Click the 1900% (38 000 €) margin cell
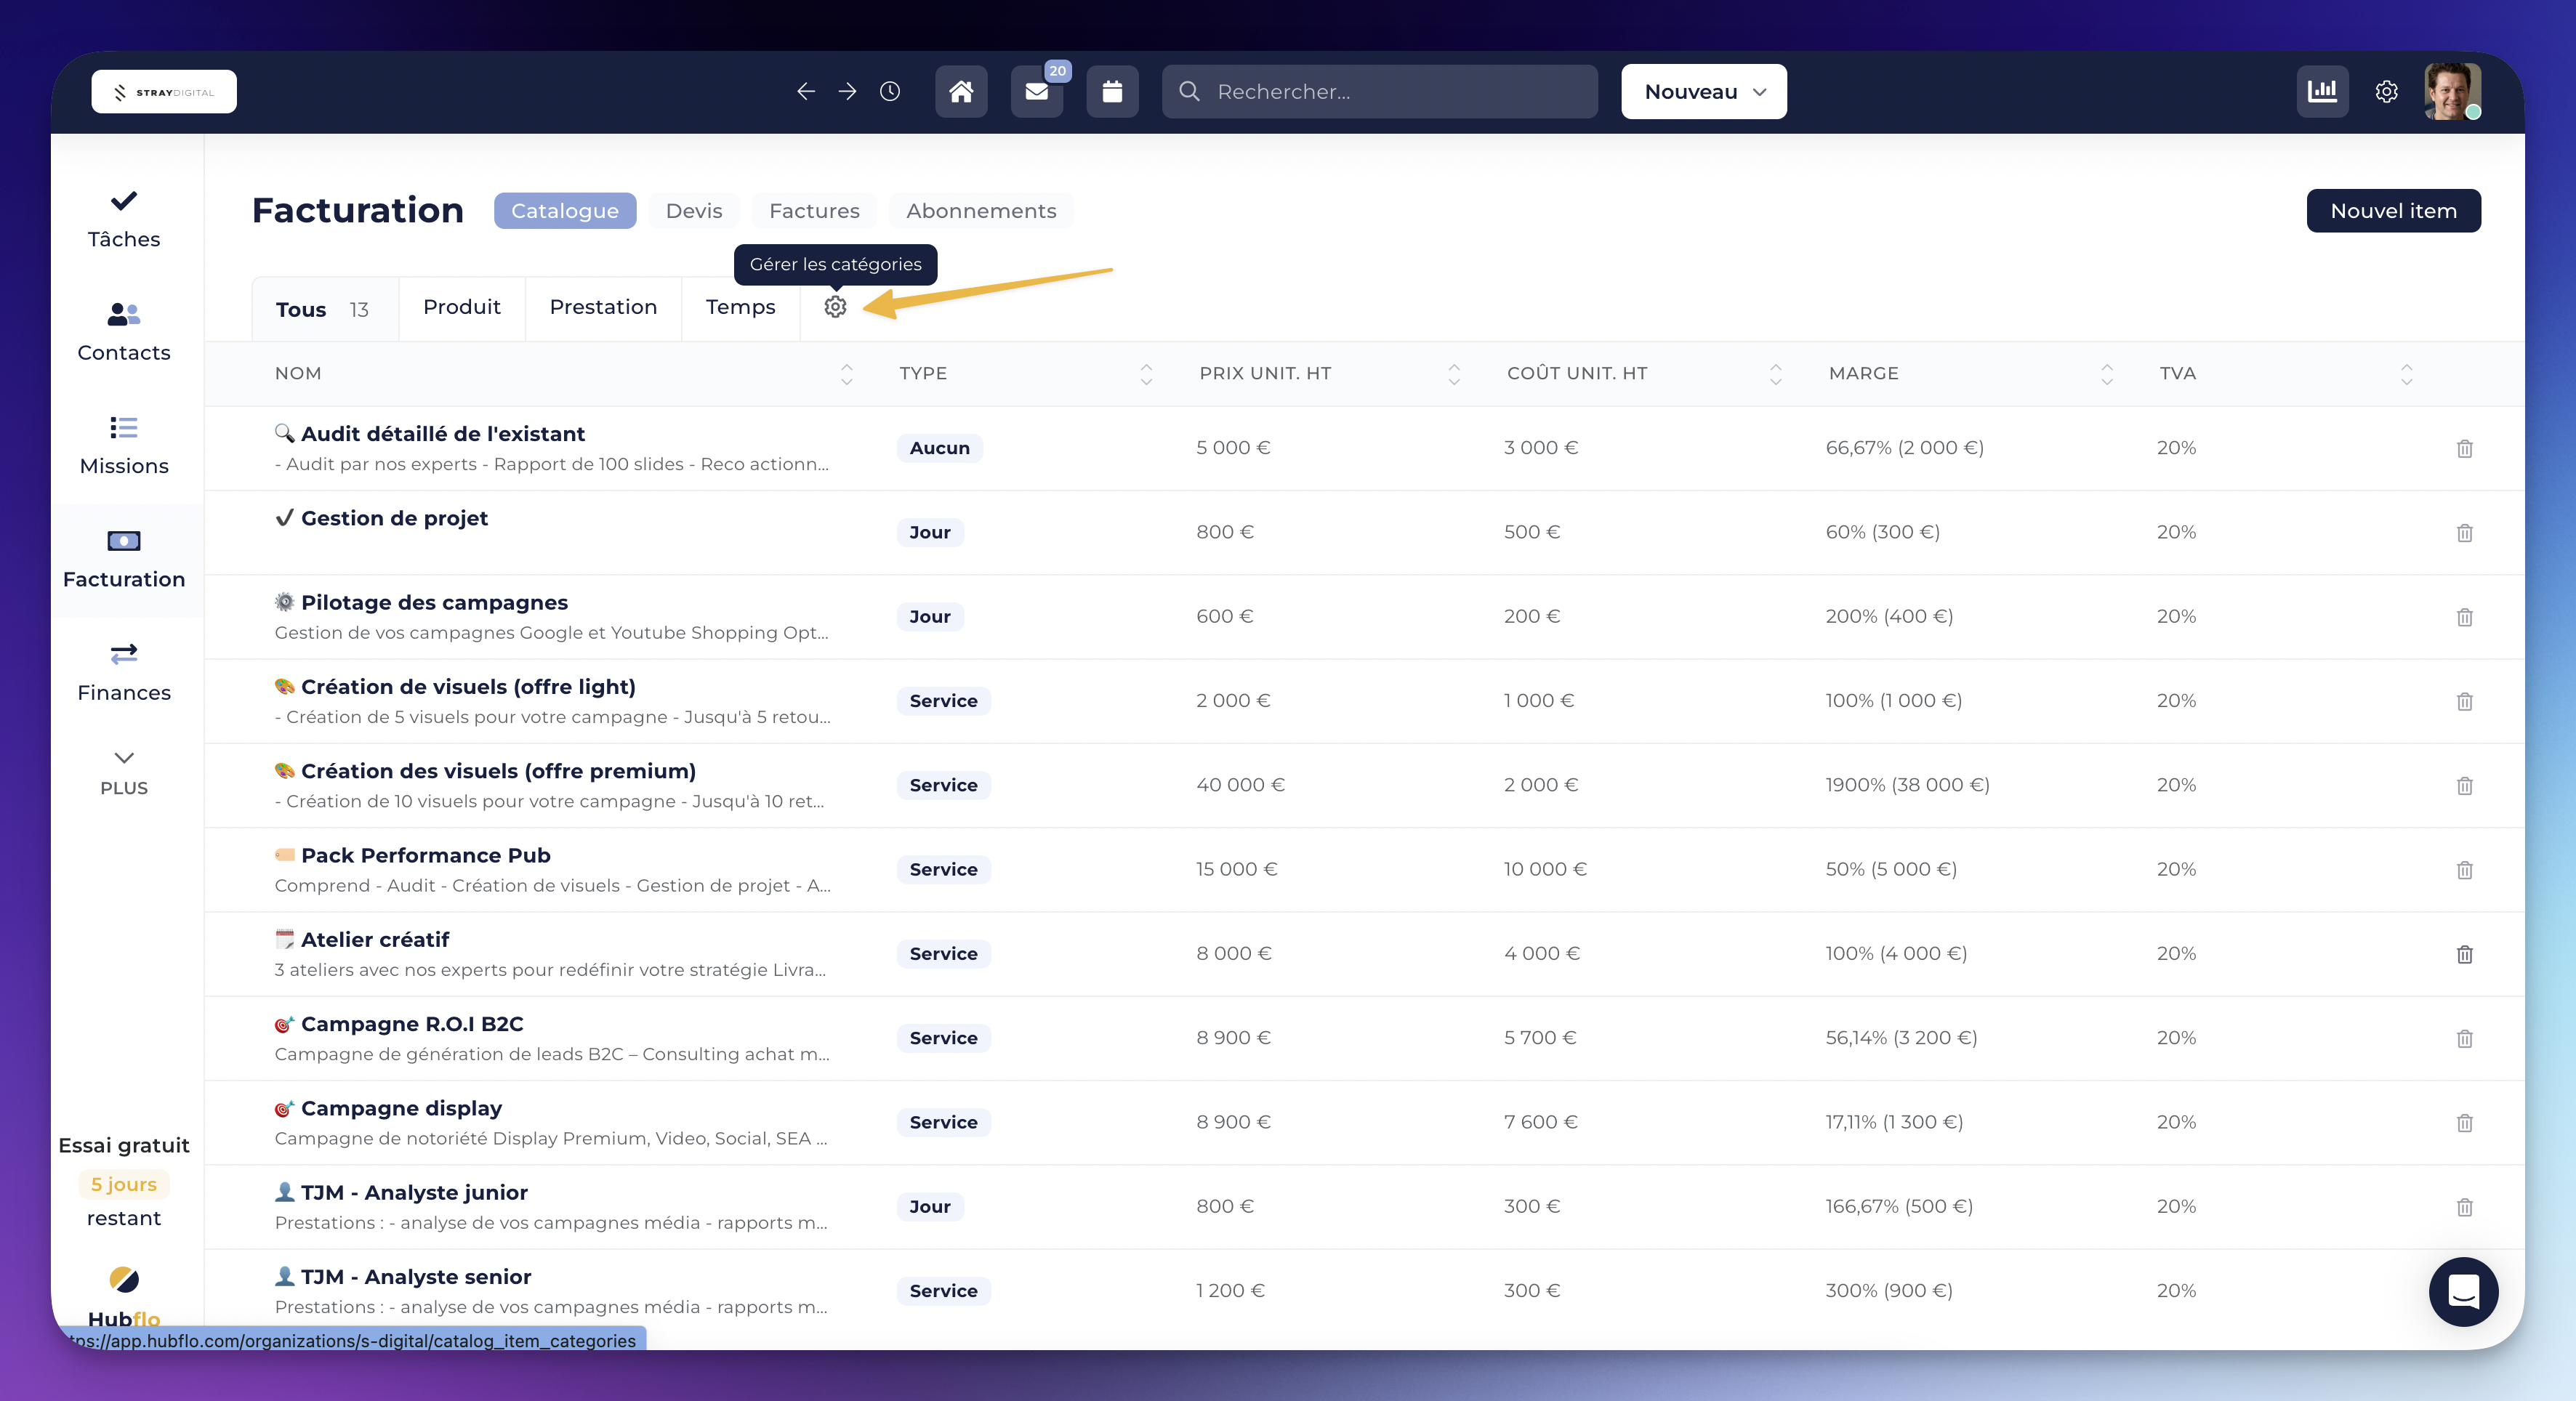Image resolution: width=2576 pixels, height=1401 pixels. pos(1908,785)
